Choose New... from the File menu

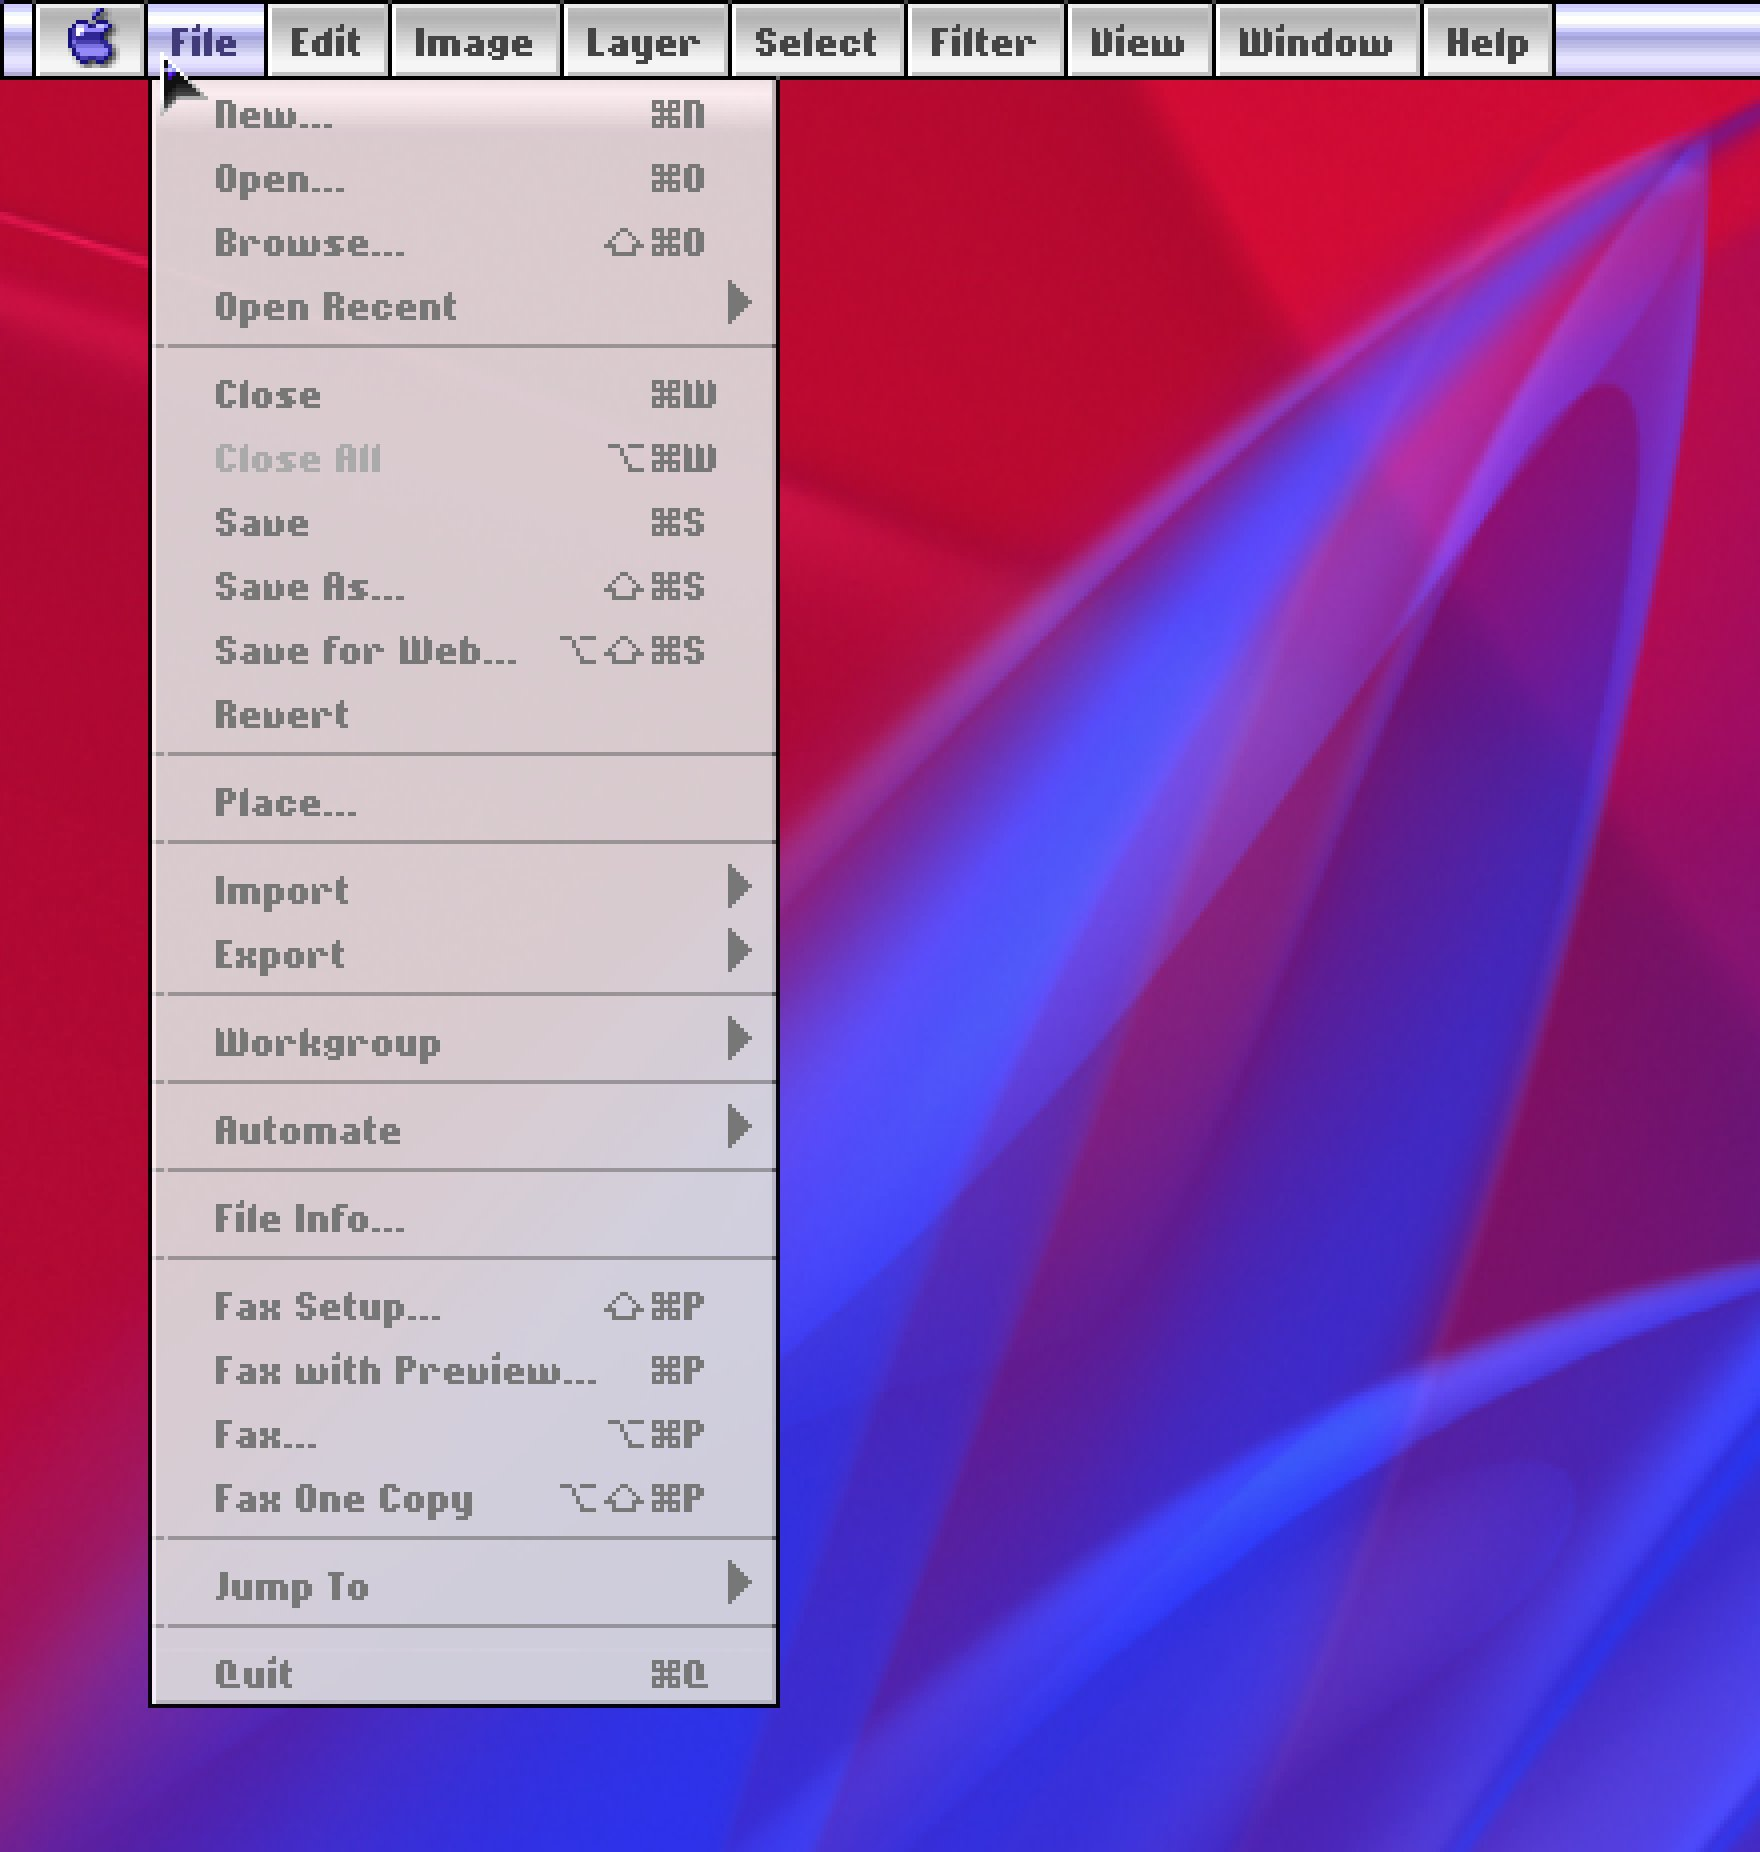465,115
